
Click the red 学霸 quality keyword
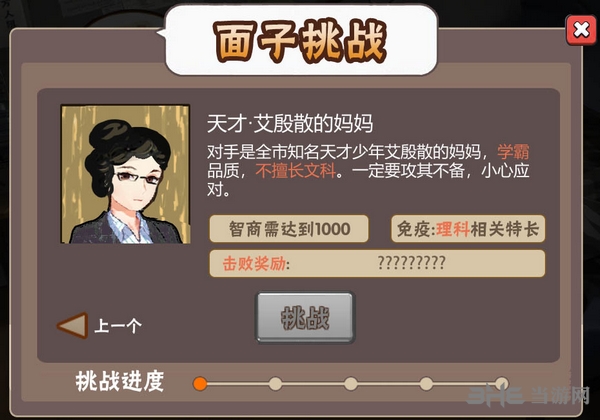pos(513,152)
